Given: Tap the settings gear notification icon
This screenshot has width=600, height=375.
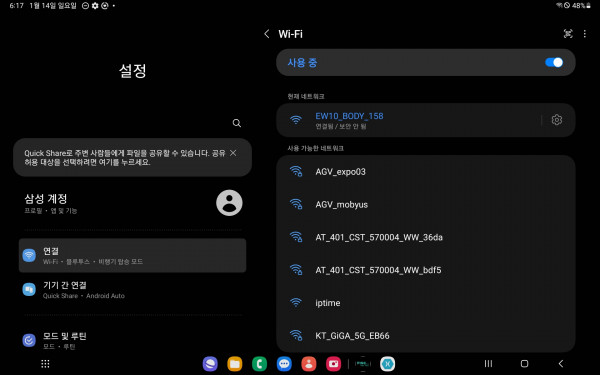Looking at the screenshot, I should pos(95,6).
